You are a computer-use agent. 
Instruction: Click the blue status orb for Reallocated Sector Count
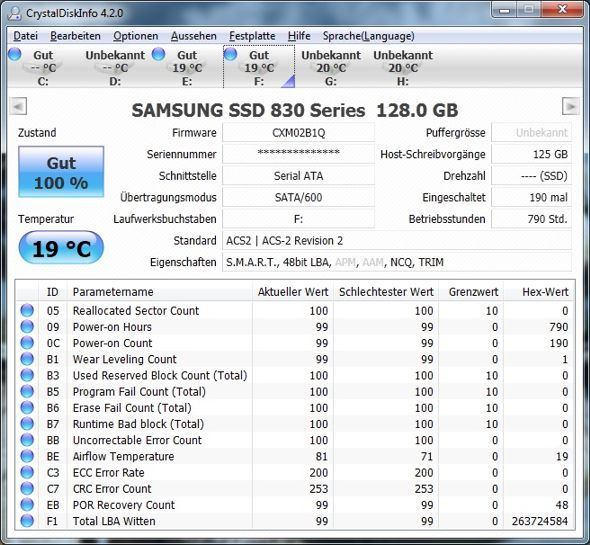pos(27,311)
